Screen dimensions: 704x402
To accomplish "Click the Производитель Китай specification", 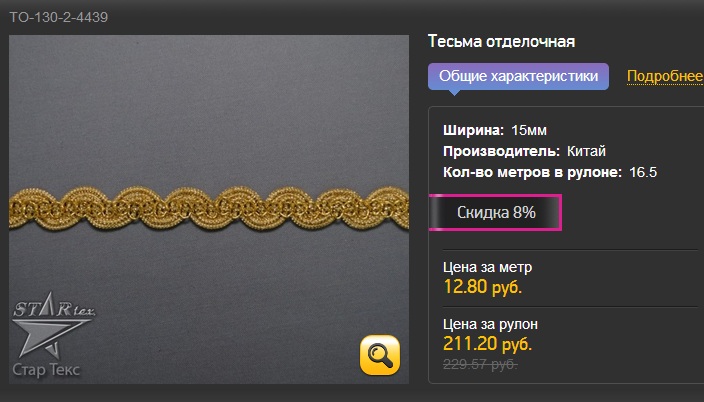I will [524, 151].
